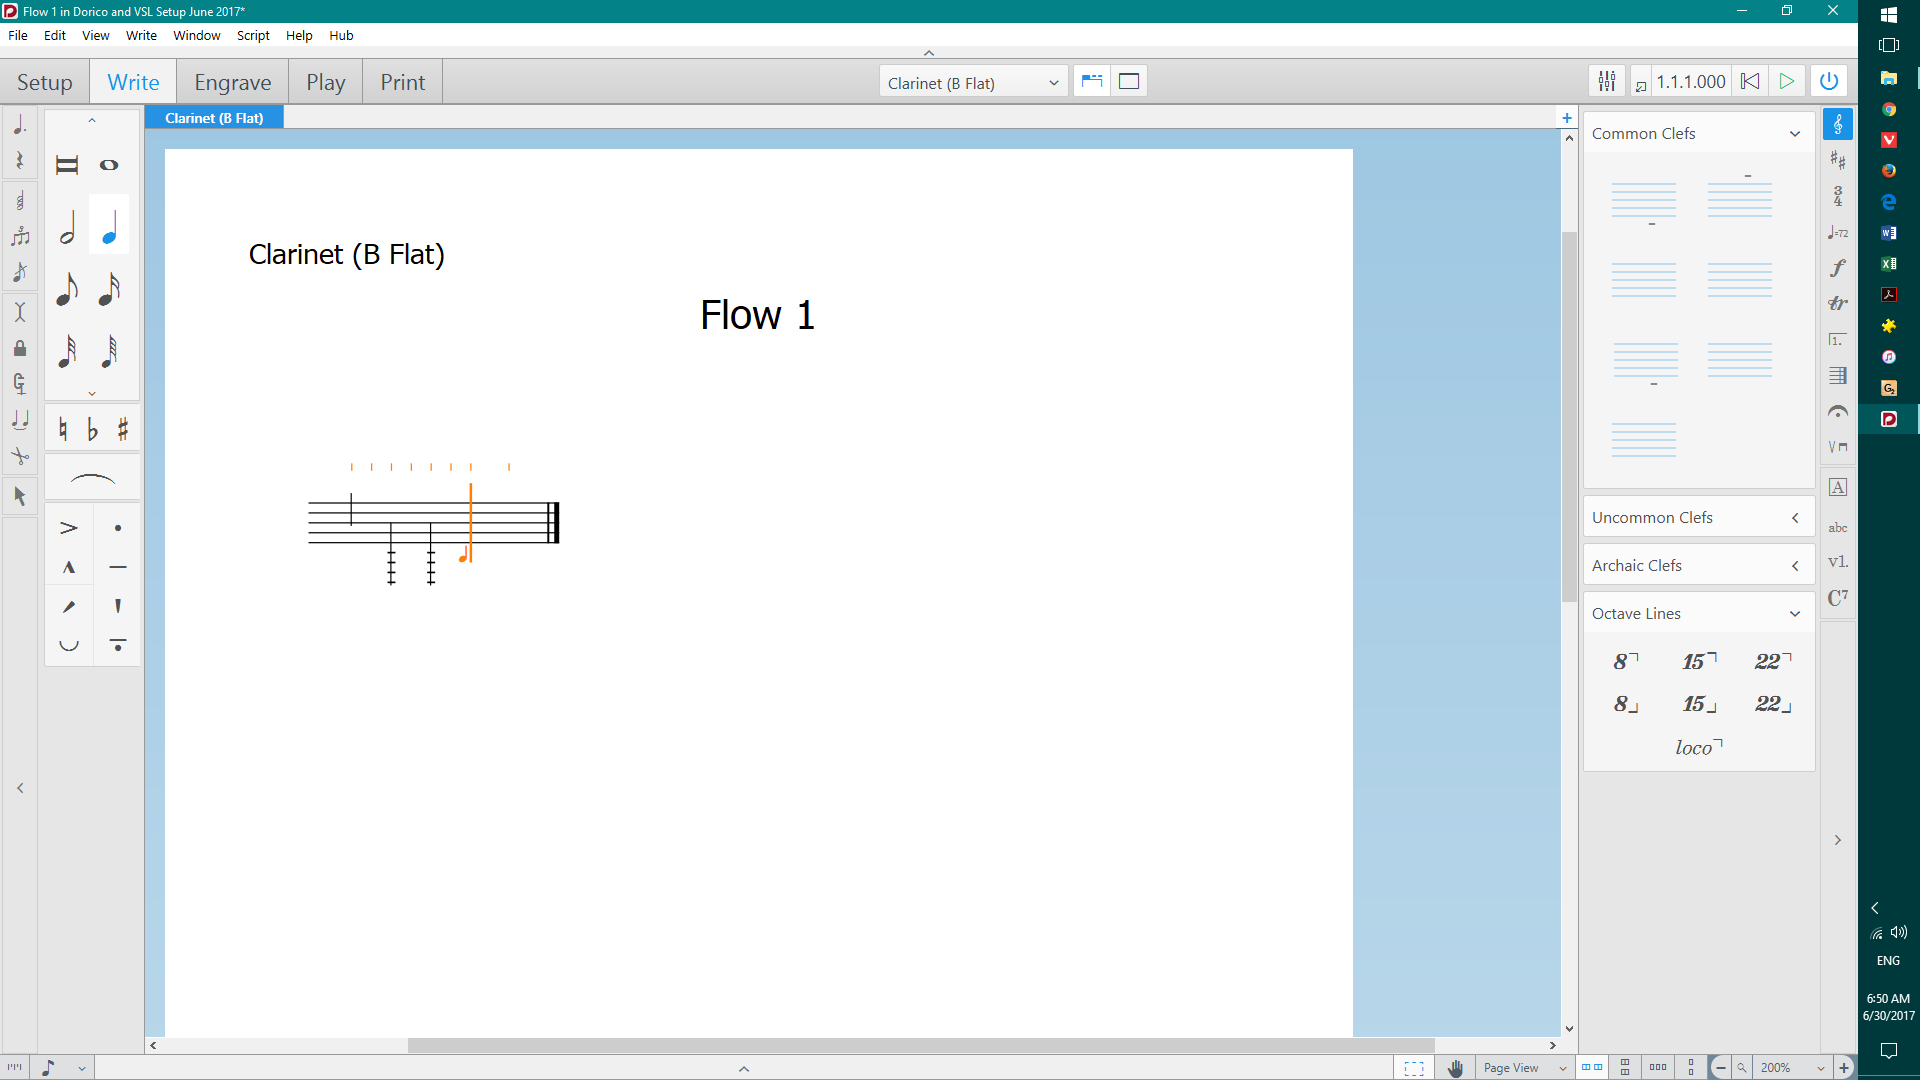This screenshot has width=1920, height=1080.
Task: Click the slur tool
Action: tap(92, 480)
